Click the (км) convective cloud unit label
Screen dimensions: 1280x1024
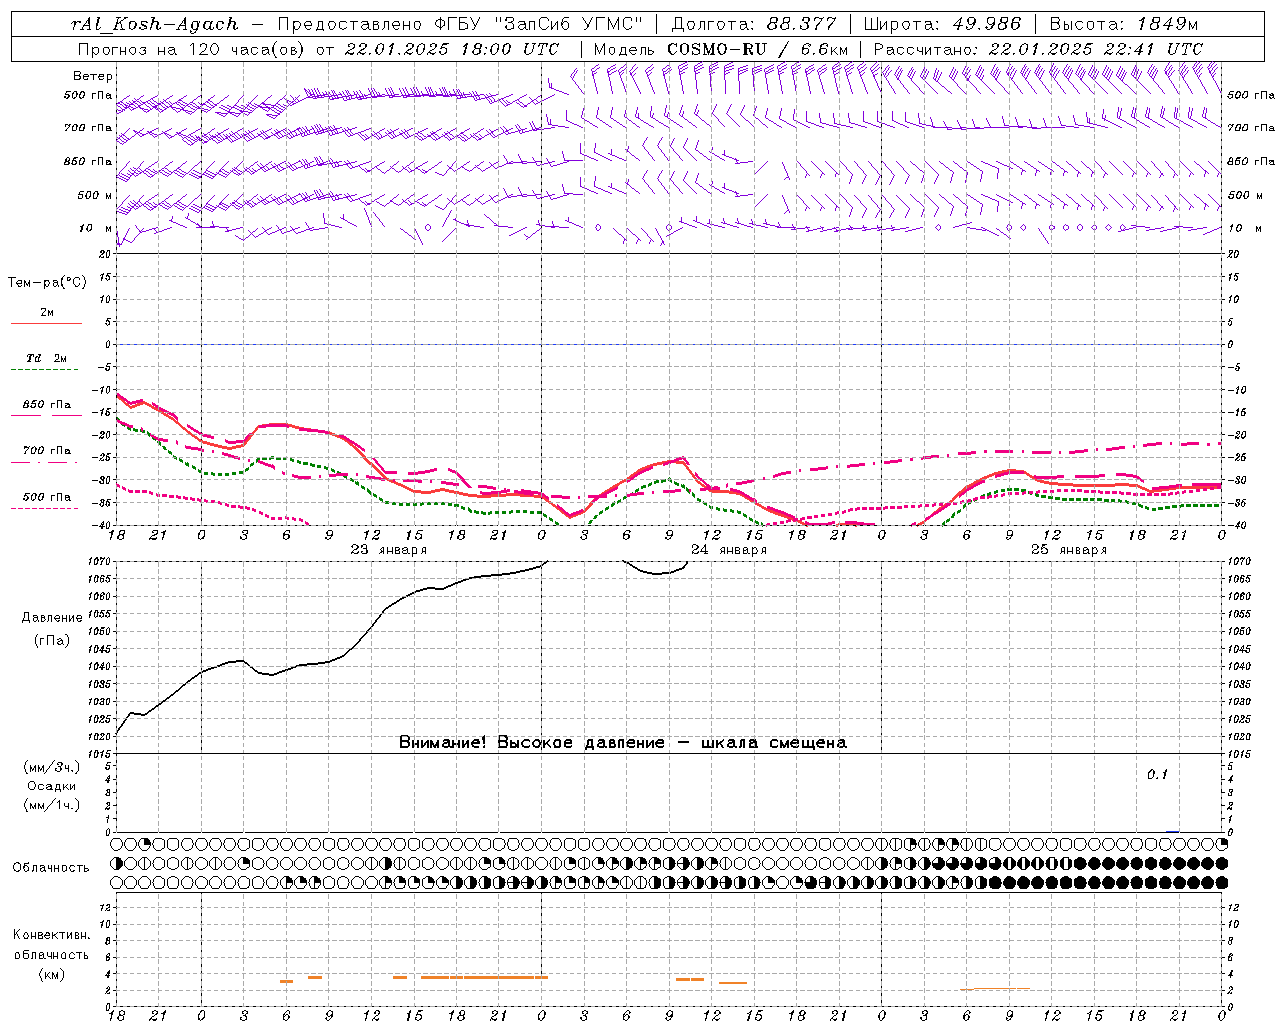(51, 975)
